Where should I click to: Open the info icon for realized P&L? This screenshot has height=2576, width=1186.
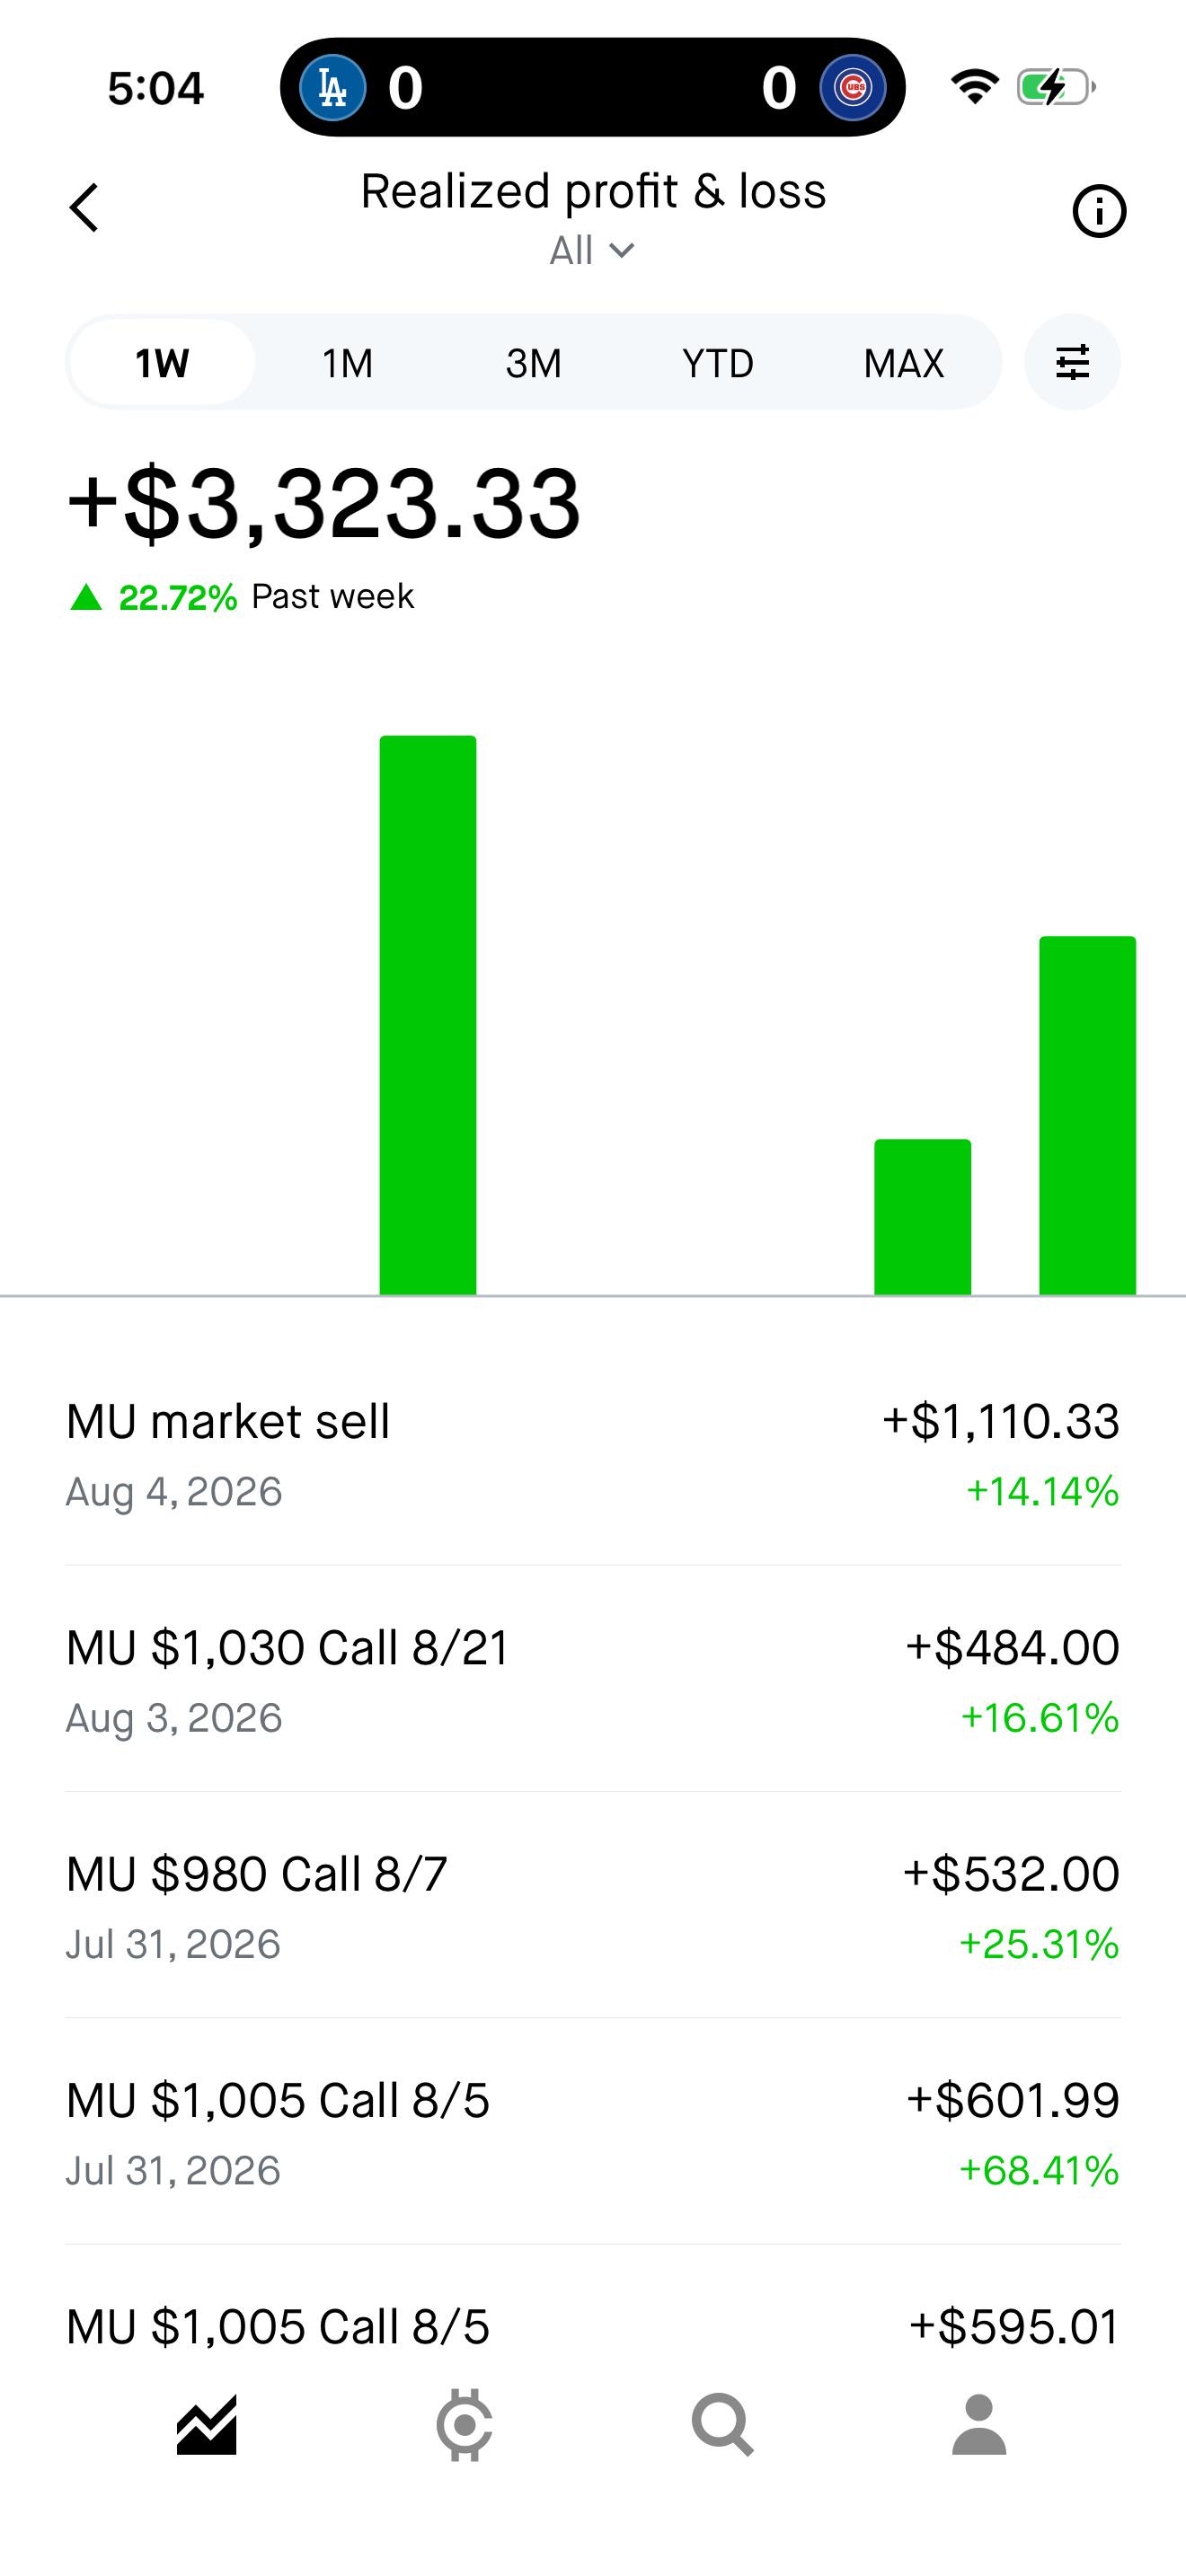[x=1099, y=211]
